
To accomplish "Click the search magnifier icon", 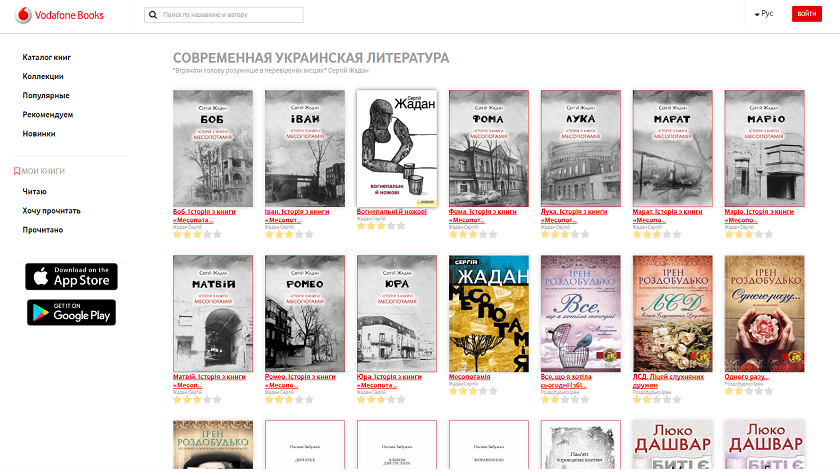I will pyautogui.click(x=153, y=15).
